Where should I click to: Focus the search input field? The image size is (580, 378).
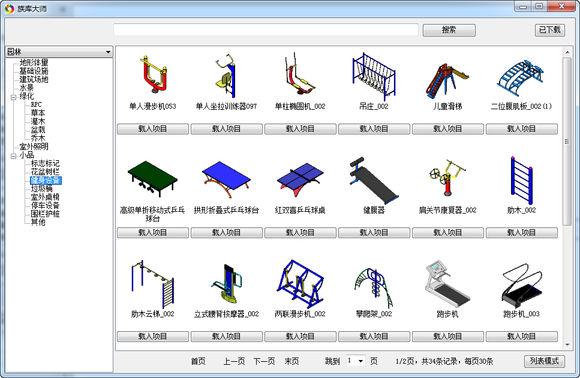coord(266,30)
